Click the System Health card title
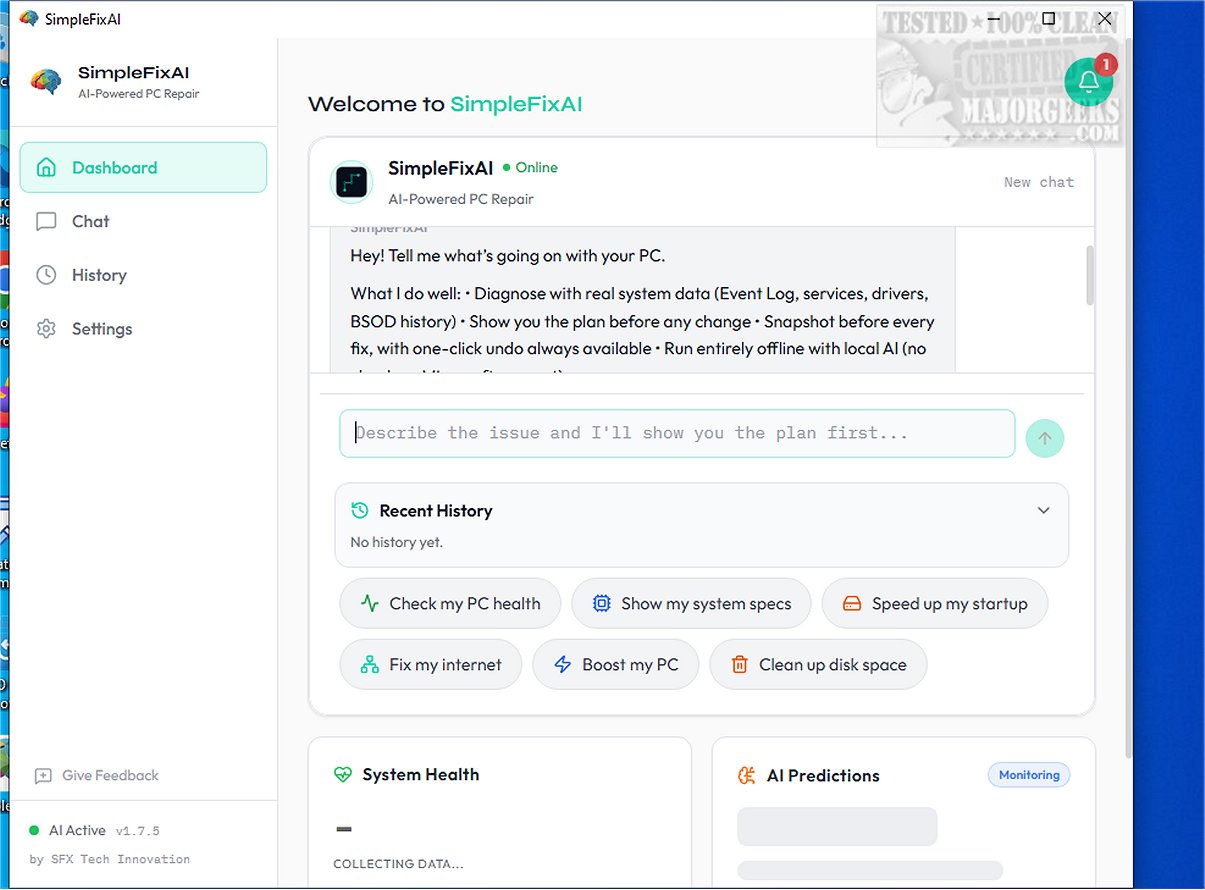 [421, 775]
